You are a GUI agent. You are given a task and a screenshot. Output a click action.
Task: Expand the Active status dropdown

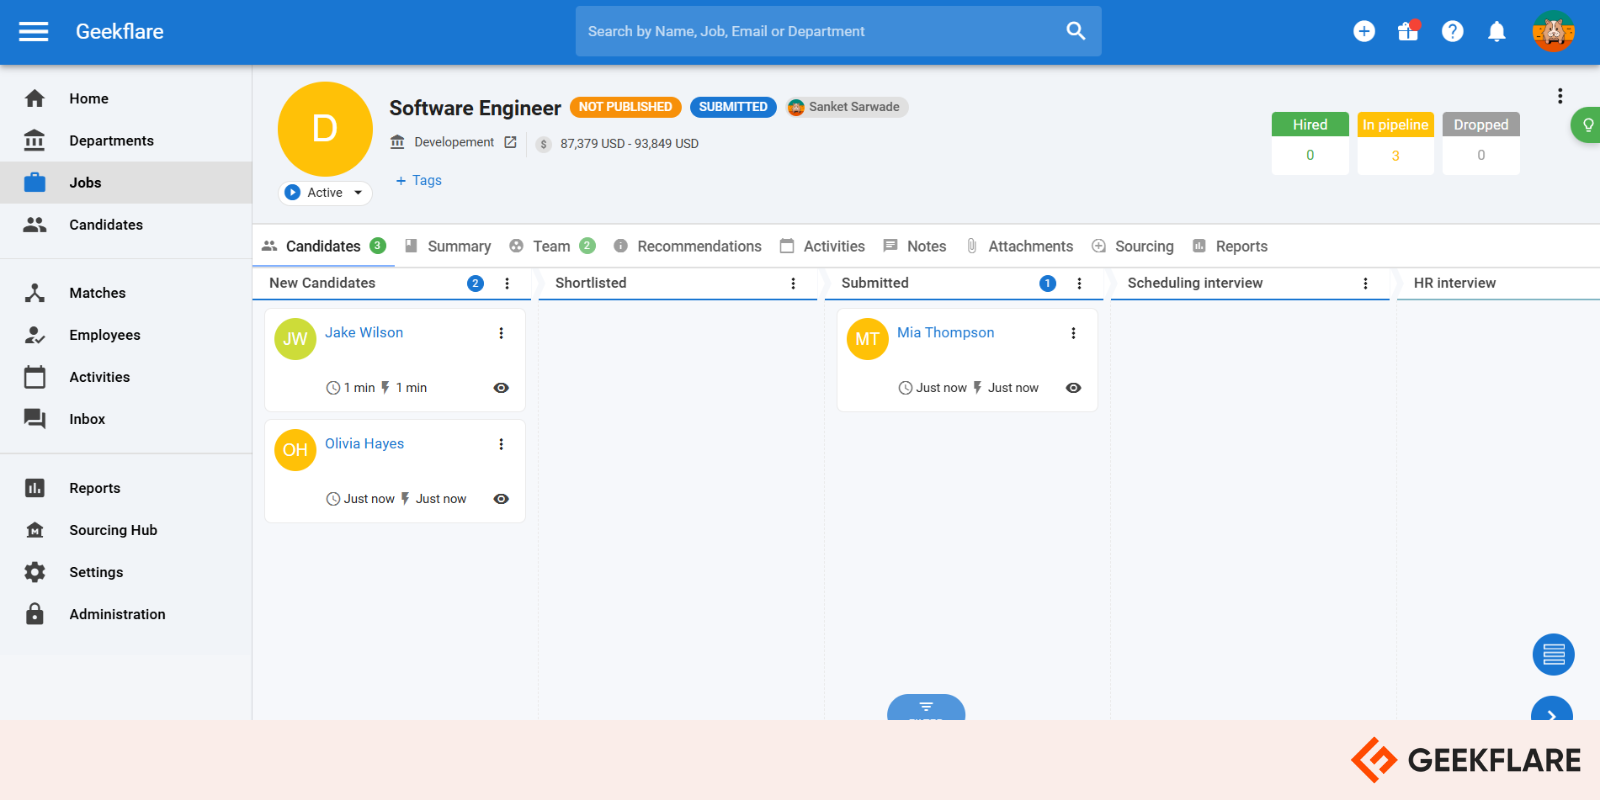point(325,192)
